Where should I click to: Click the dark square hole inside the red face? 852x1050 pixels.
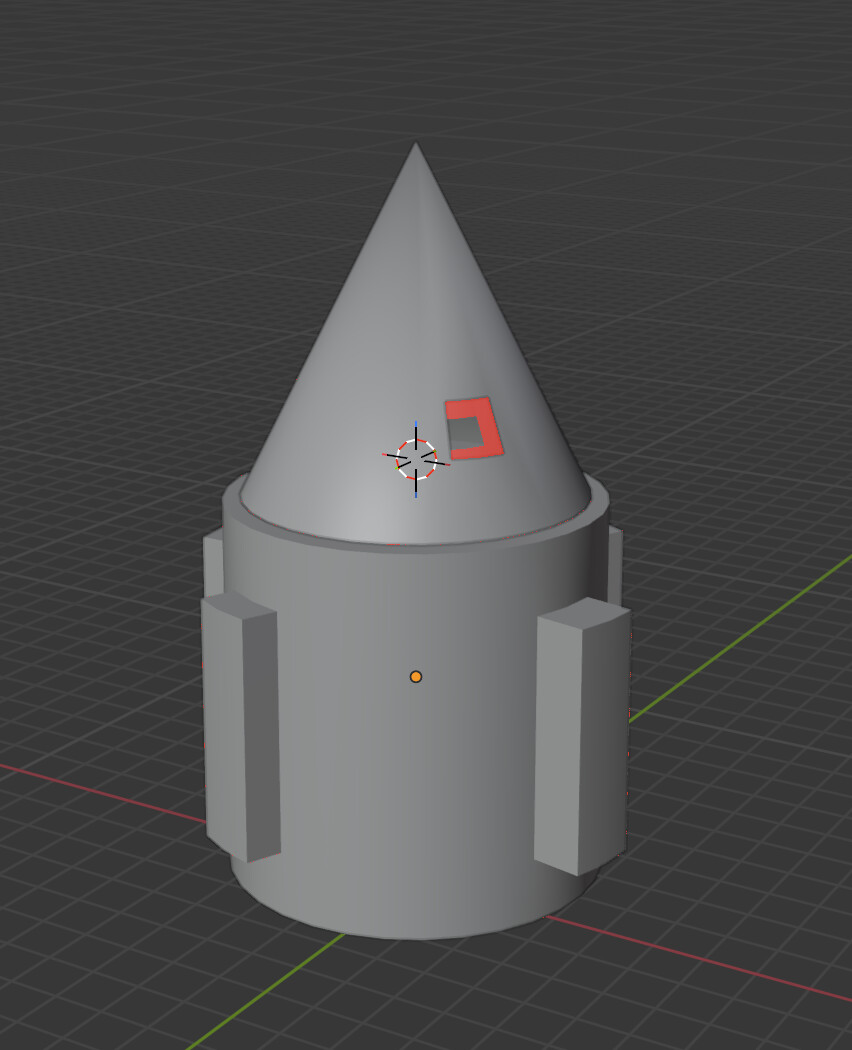click(465, 432)
